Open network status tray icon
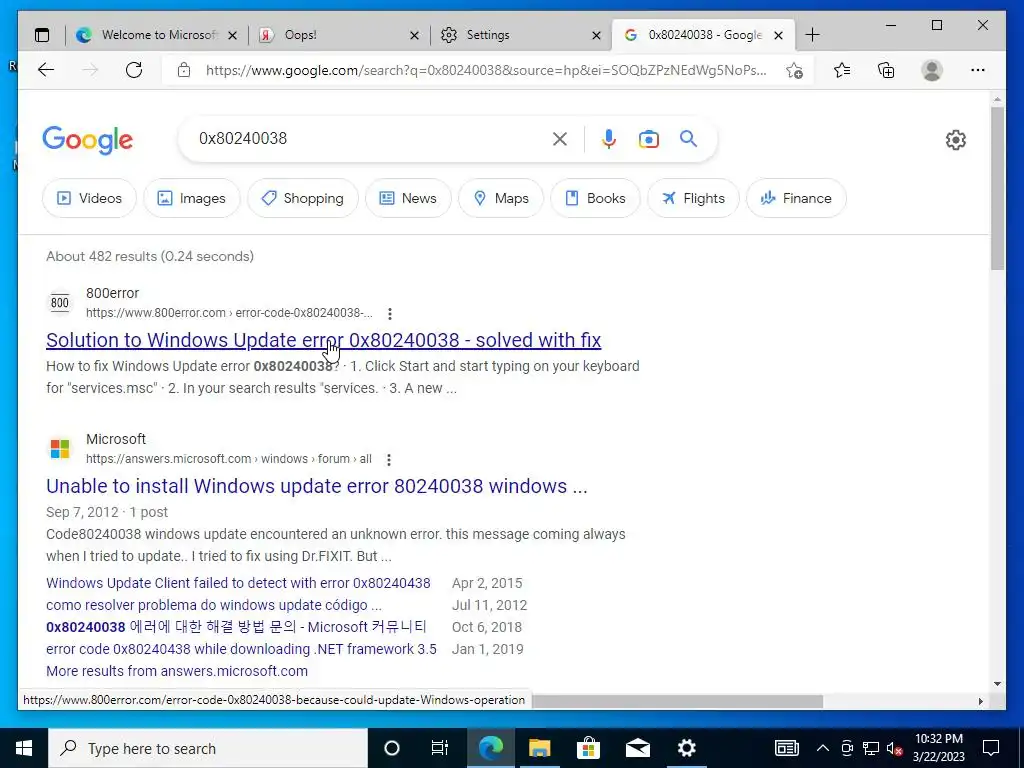 pos(871,748)
